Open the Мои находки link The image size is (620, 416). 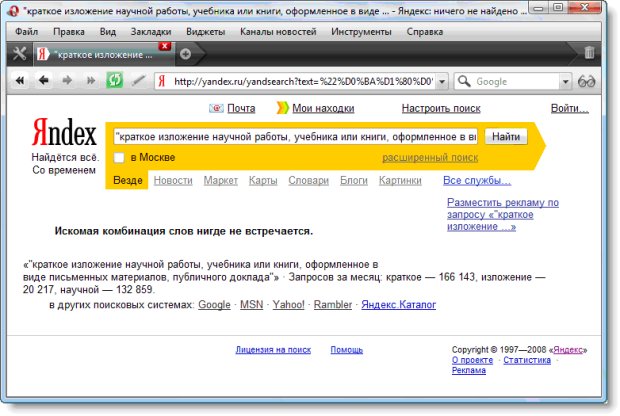[x=323, y=108]
